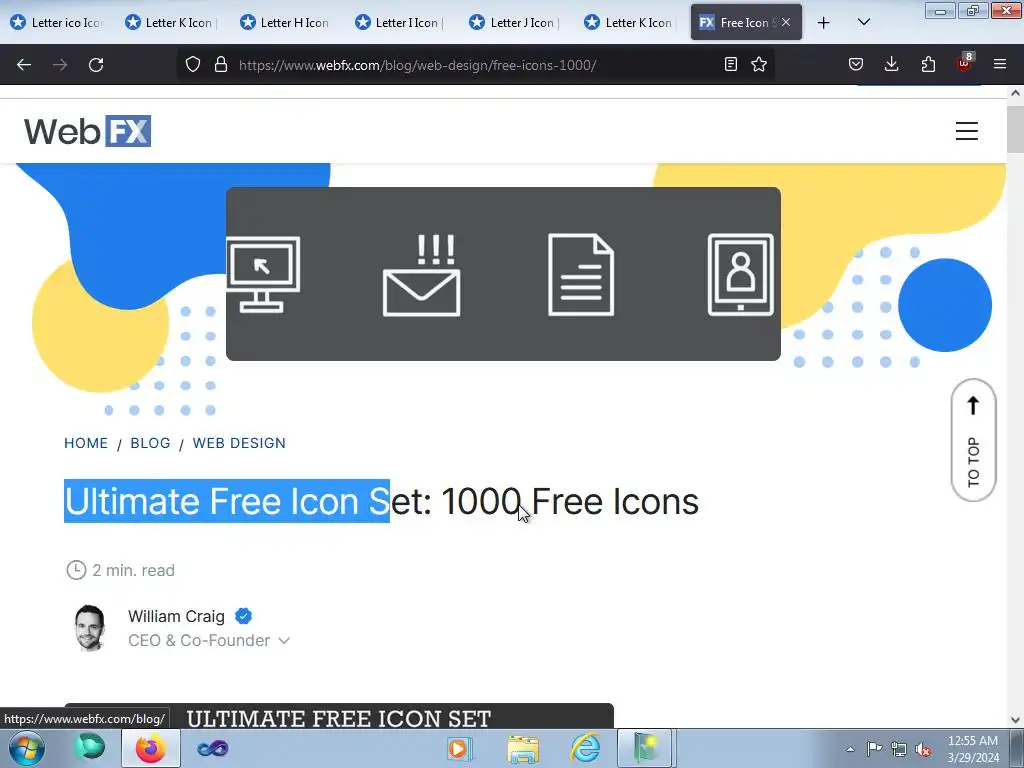Click the scrollbar up arrow
Viewport: 1024px width, 768px height.
tap(1015, 93)
